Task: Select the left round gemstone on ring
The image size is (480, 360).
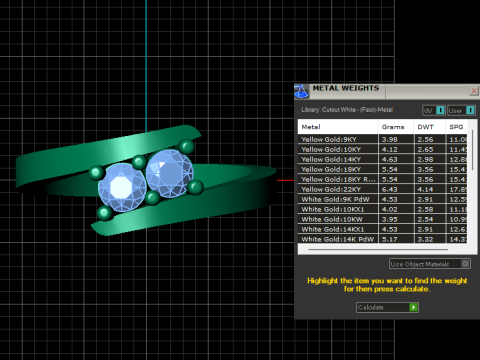Action: 122,188
